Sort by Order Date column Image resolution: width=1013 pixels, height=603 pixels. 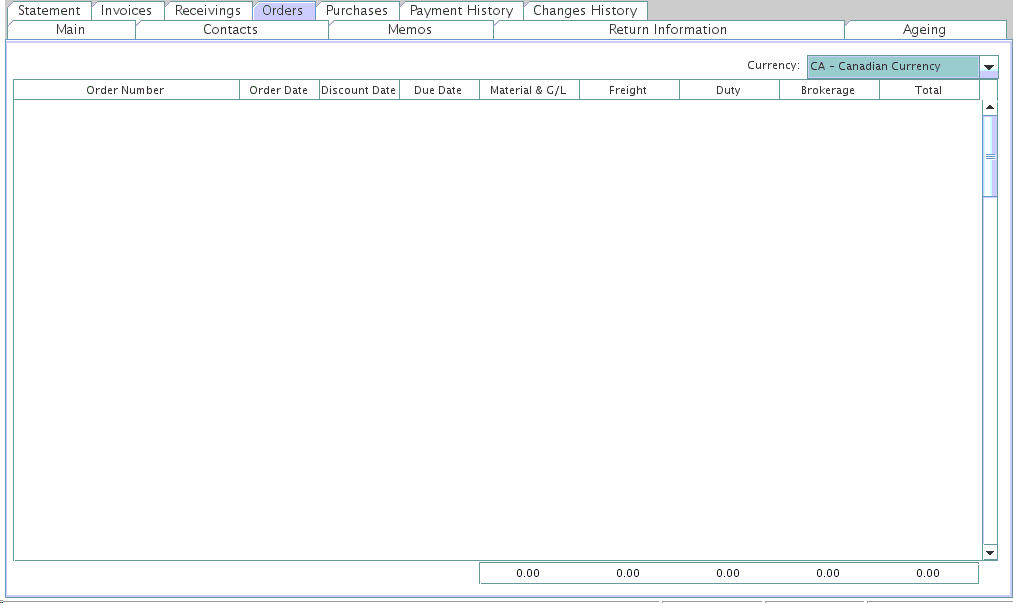(x=279, y=90)
